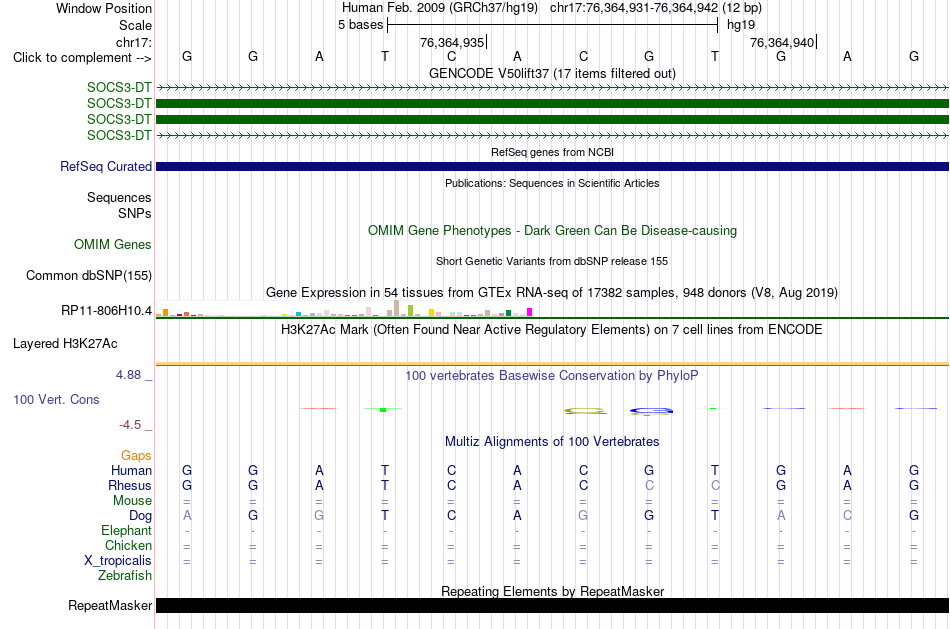Click the yellow C PhyloP conservation logo
This screenshot has height=629, width=950.
585,411
